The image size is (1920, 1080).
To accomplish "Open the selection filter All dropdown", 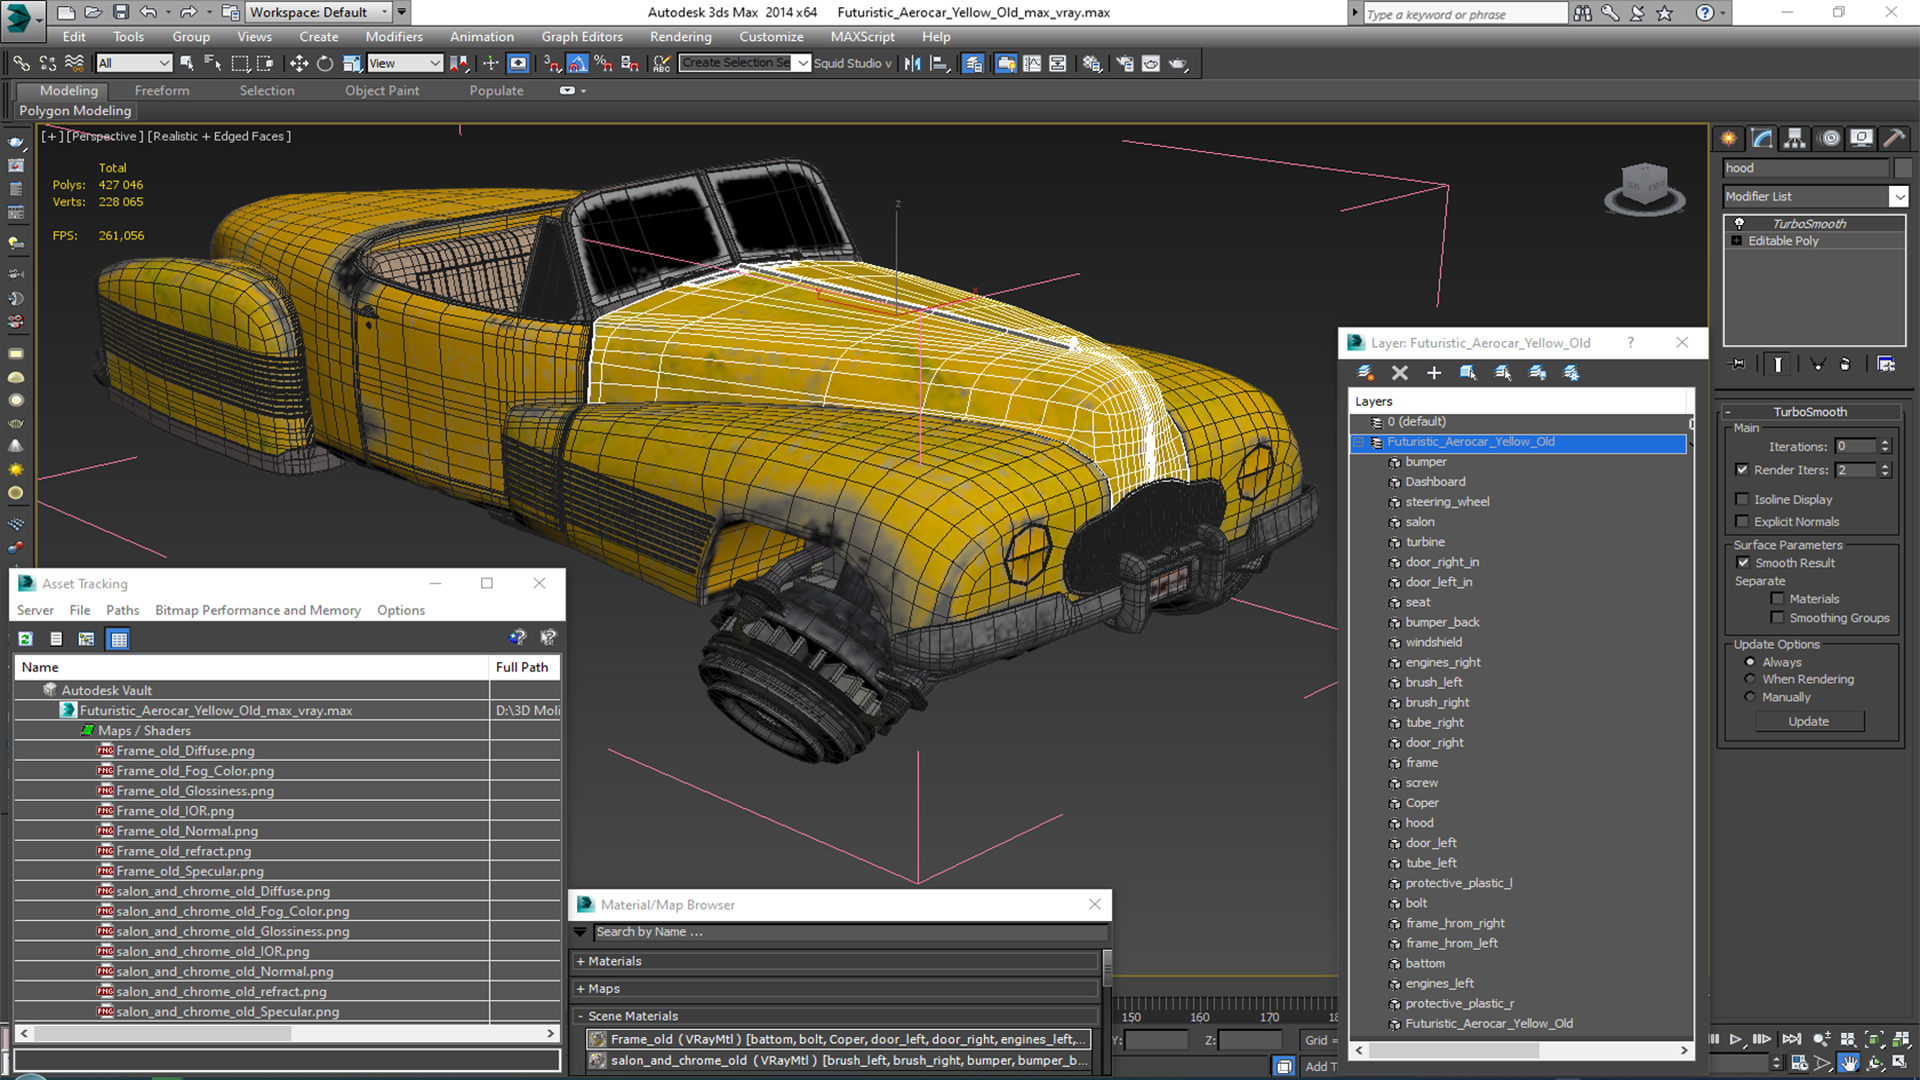I will 134,63.
